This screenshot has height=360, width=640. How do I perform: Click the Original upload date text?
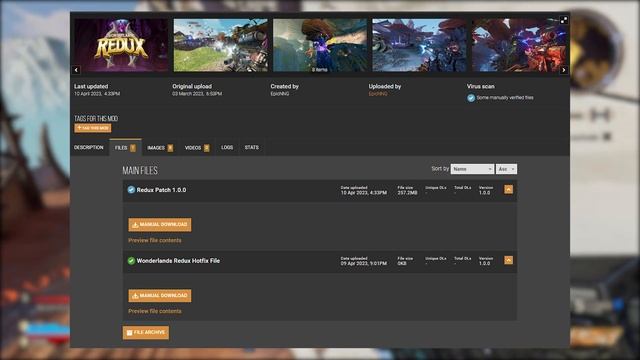[x=197, y=94]
